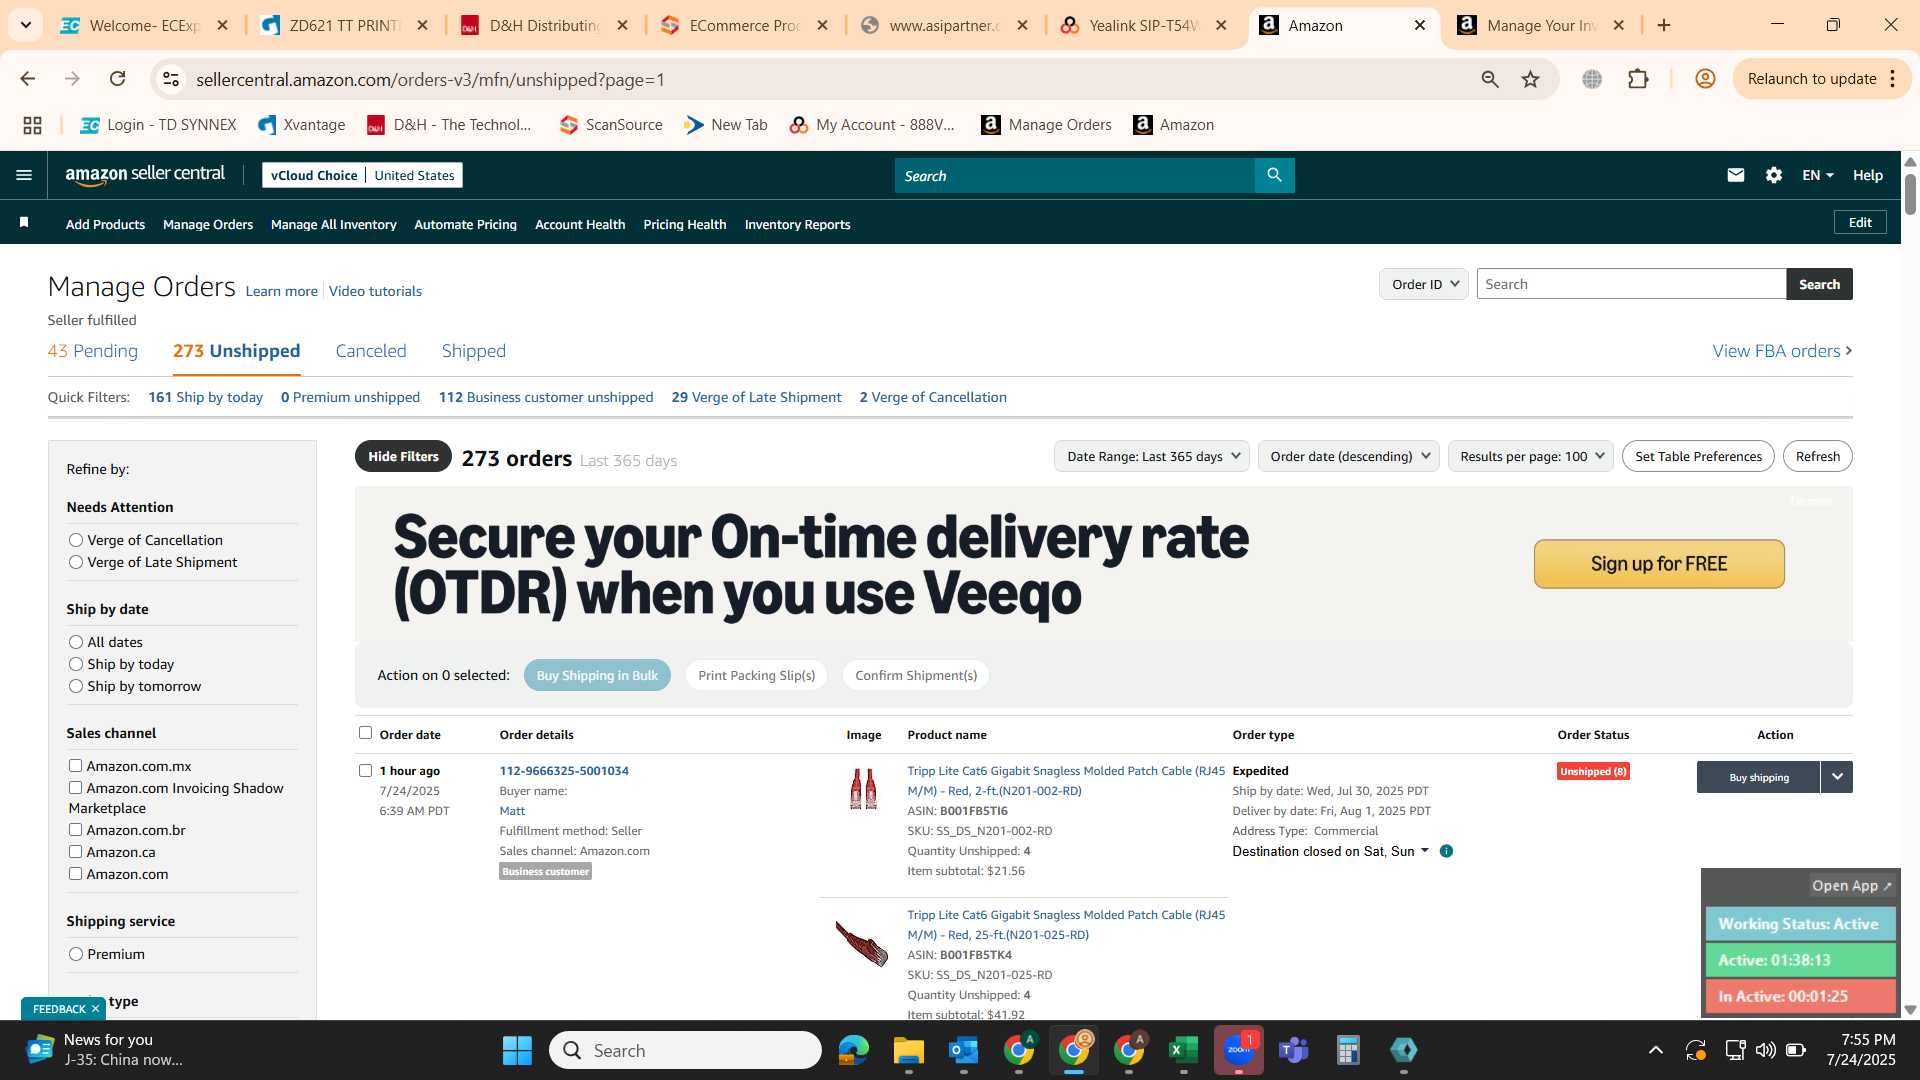Viewport: 1920px width, 1080px height.
Task: Open Excel from the taskbar
Action: pos(1184,1050)
